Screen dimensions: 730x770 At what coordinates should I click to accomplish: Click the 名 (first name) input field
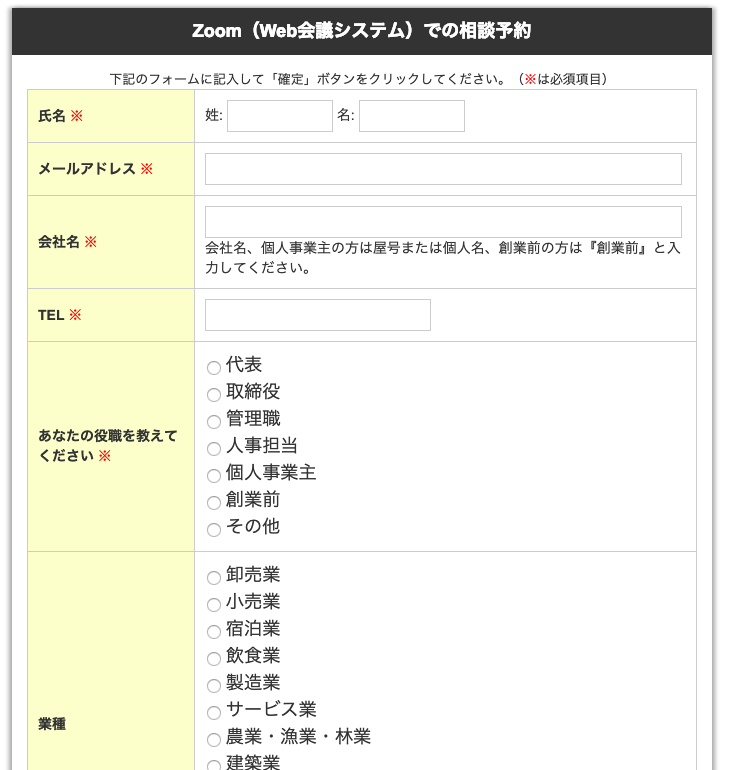tap(412, 116)
